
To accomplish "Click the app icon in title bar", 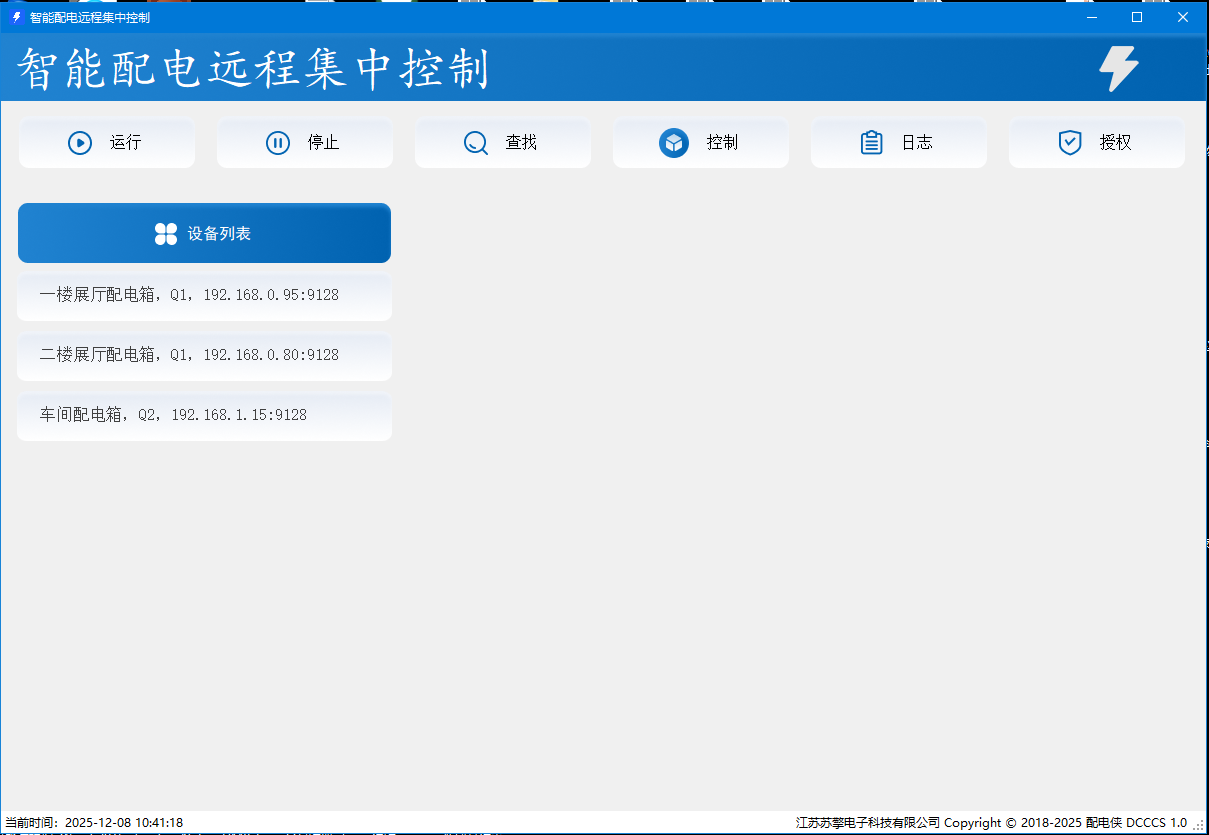I will coord(16,17).
